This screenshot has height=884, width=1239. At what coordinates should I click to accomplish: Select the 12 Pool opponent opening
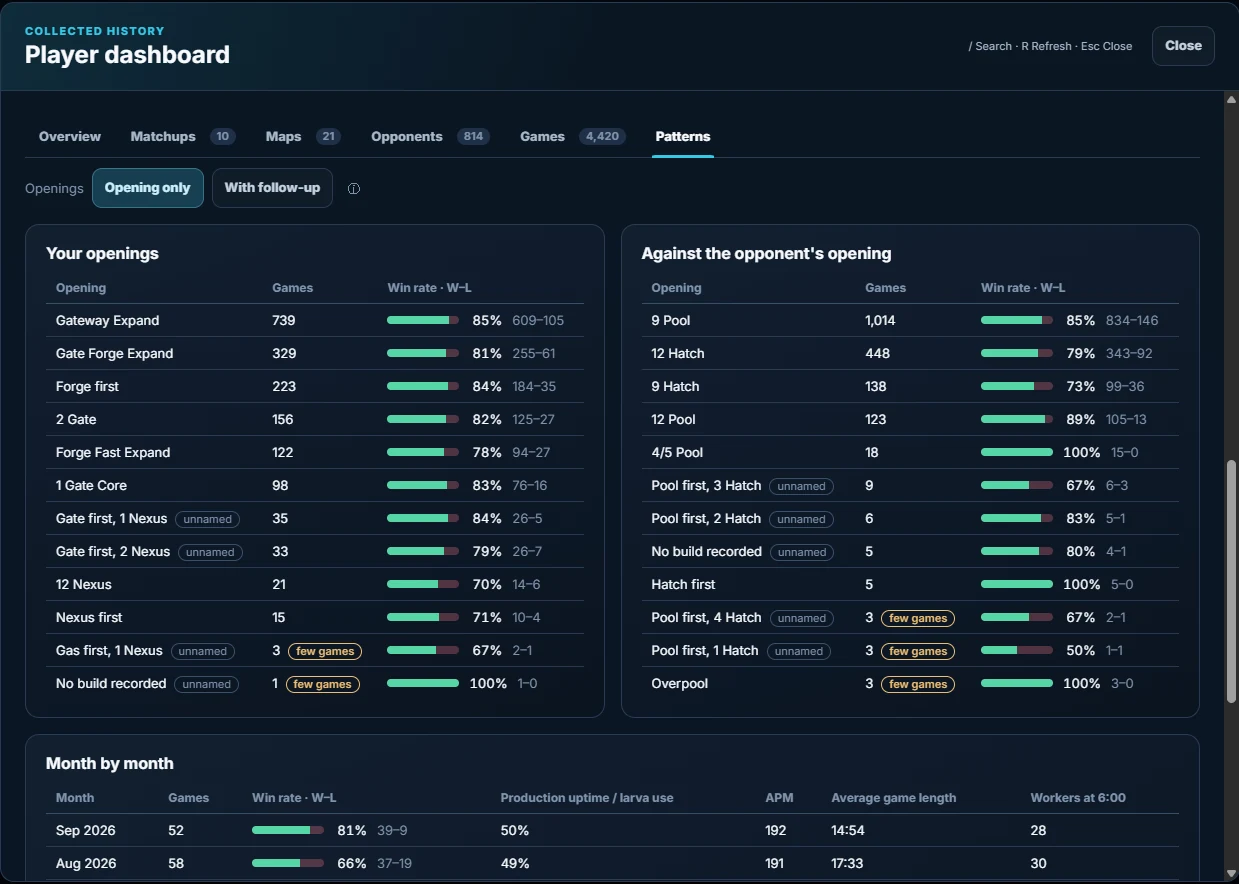pyautogui.click(x=910, y=420)
